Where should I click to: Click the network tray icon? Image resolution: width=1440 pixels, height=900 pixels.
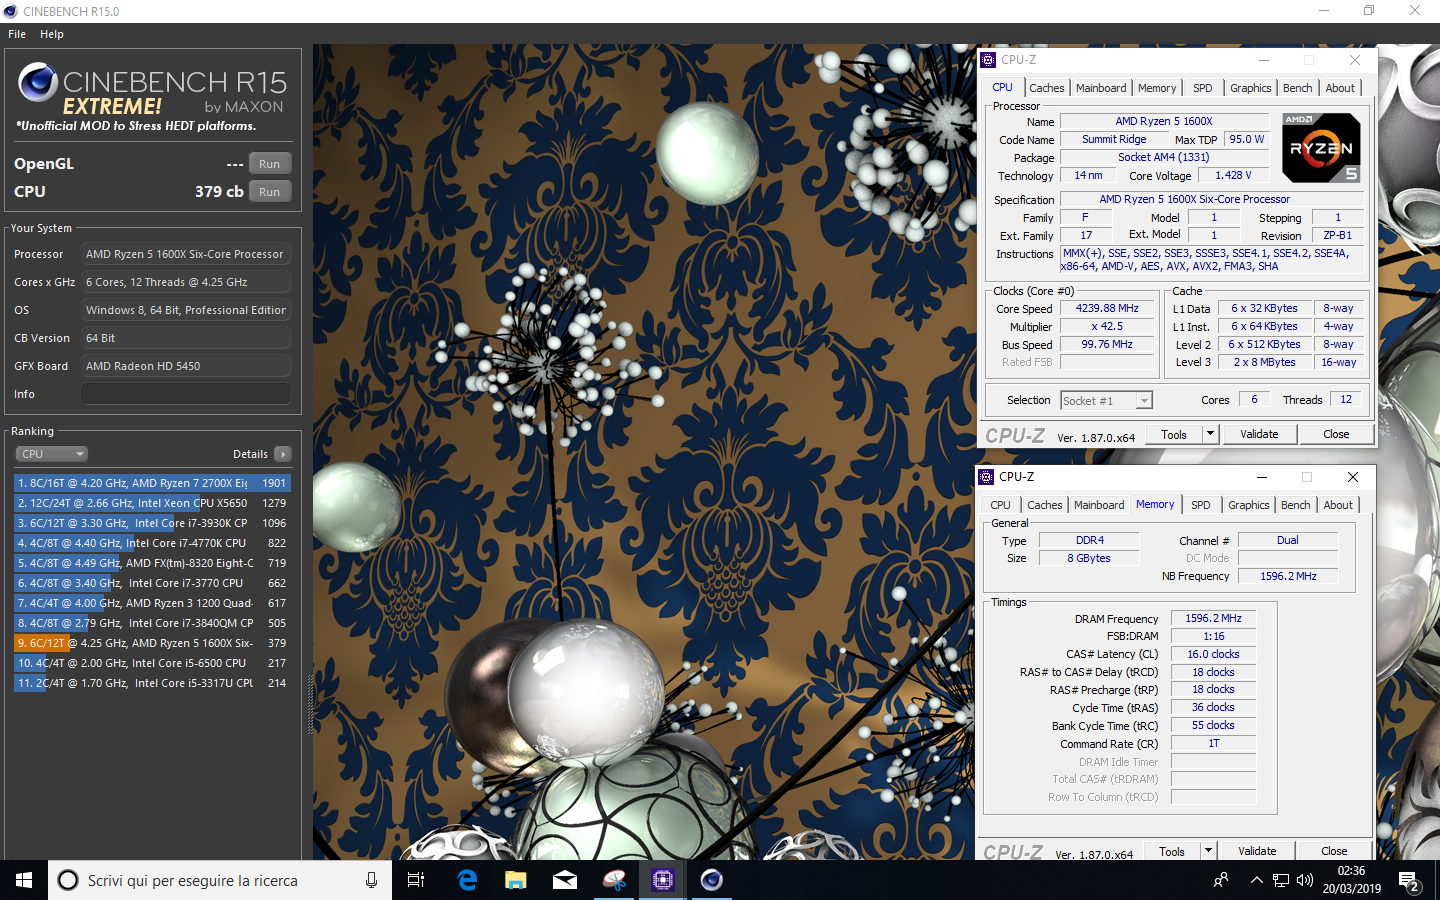tap(1281, 881)
